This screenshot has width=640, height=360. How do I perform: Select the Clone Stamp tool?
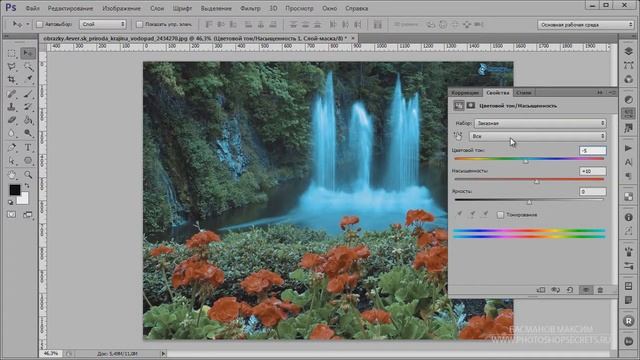[12, 107]
